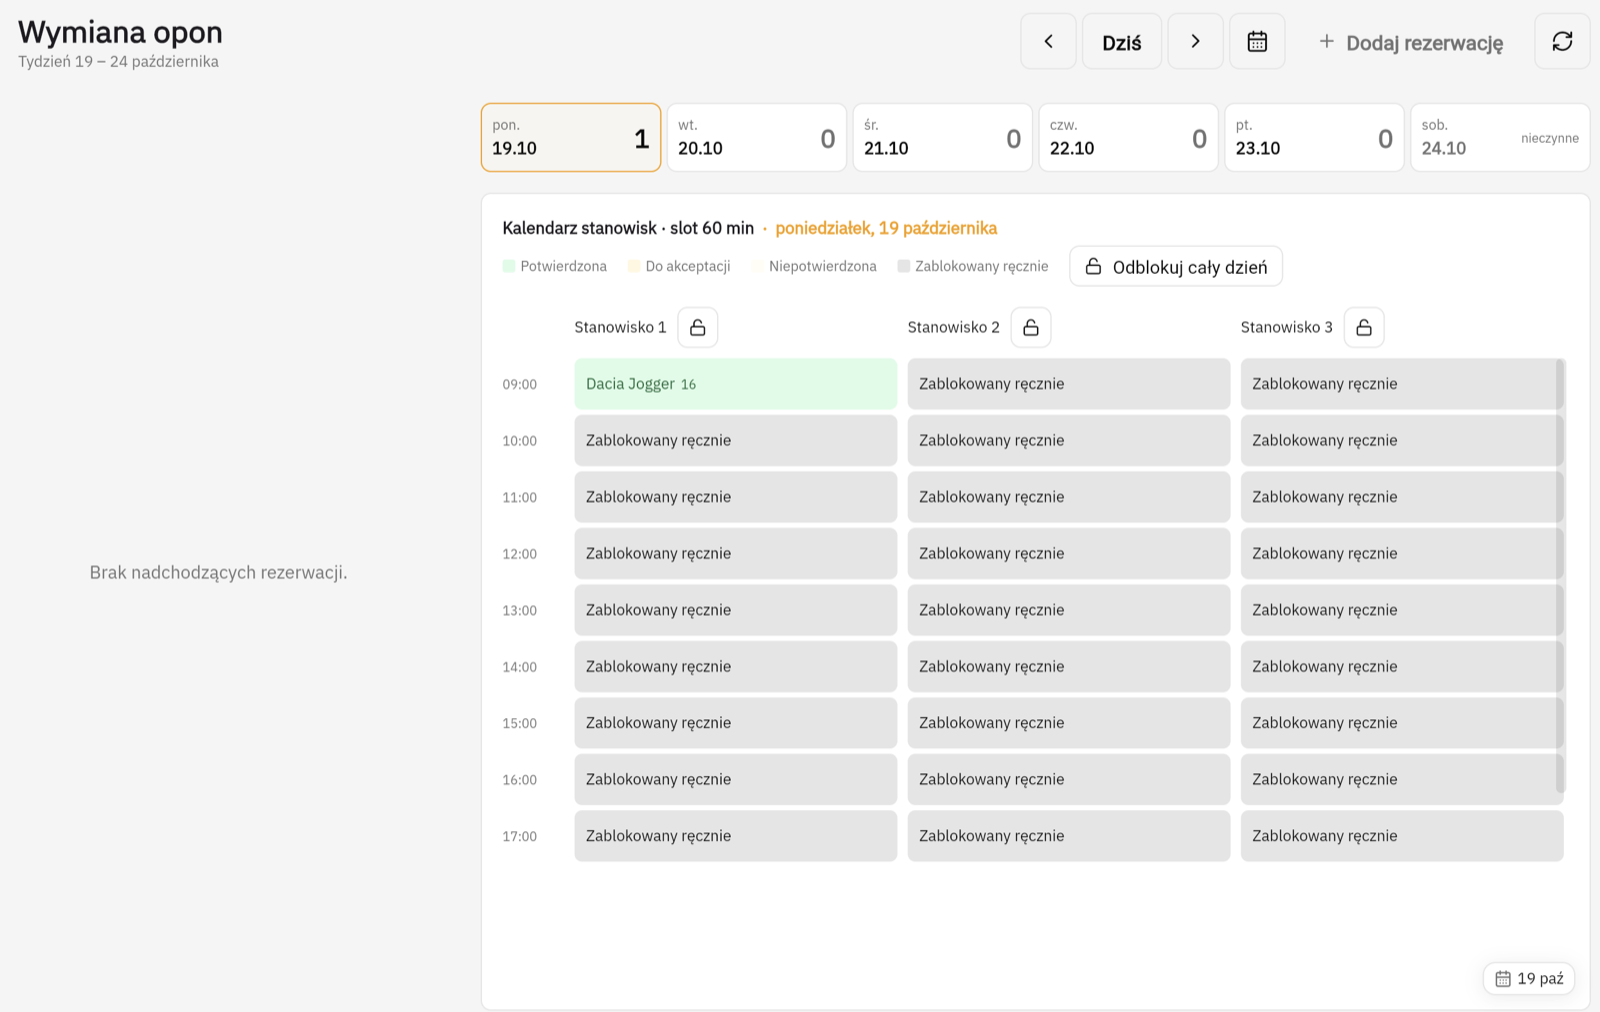
Task: Click Niepotwierdzona legend label
Action: point(823,266)
